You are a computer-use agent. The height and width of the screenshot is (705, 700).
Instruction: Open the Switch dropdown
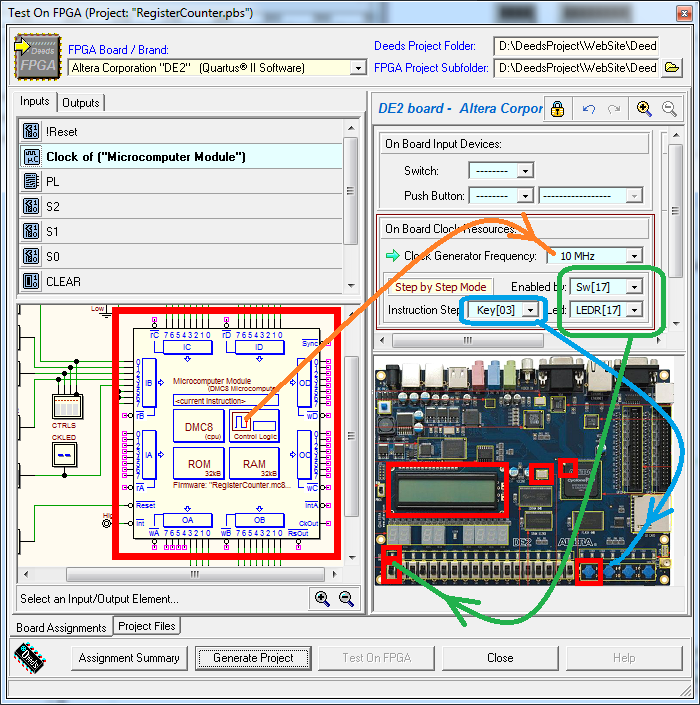525,171
